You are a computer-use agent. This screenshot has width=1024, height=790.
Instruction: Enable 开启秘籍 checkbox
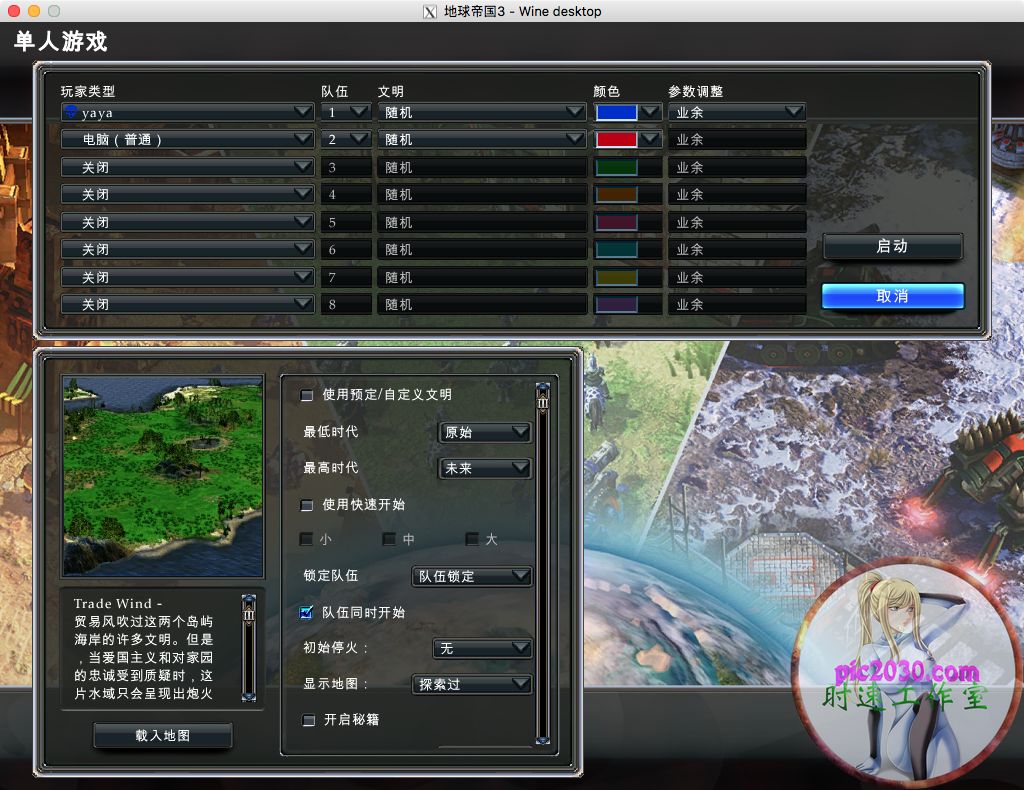tap(308, 720)
